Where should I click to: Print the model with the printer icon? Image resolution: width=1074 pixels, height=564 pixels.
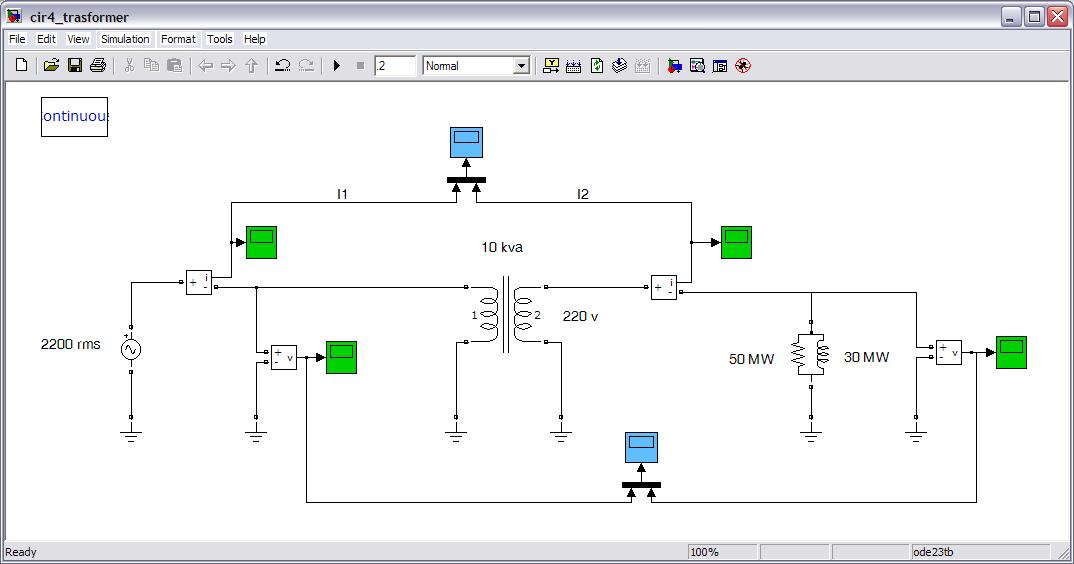[97, 66]
